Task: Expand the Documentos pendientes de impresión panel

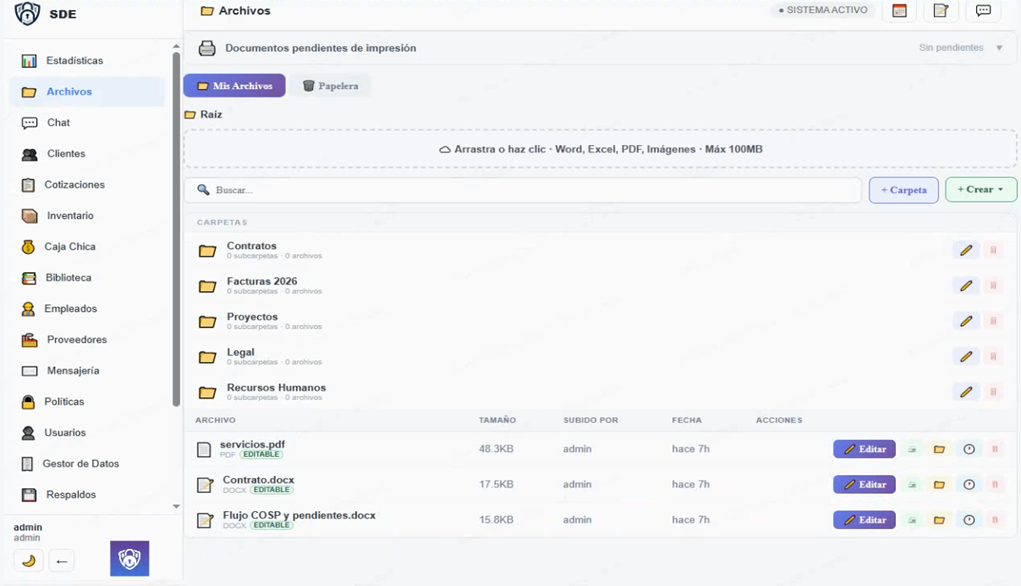Action: click(320, 48)
